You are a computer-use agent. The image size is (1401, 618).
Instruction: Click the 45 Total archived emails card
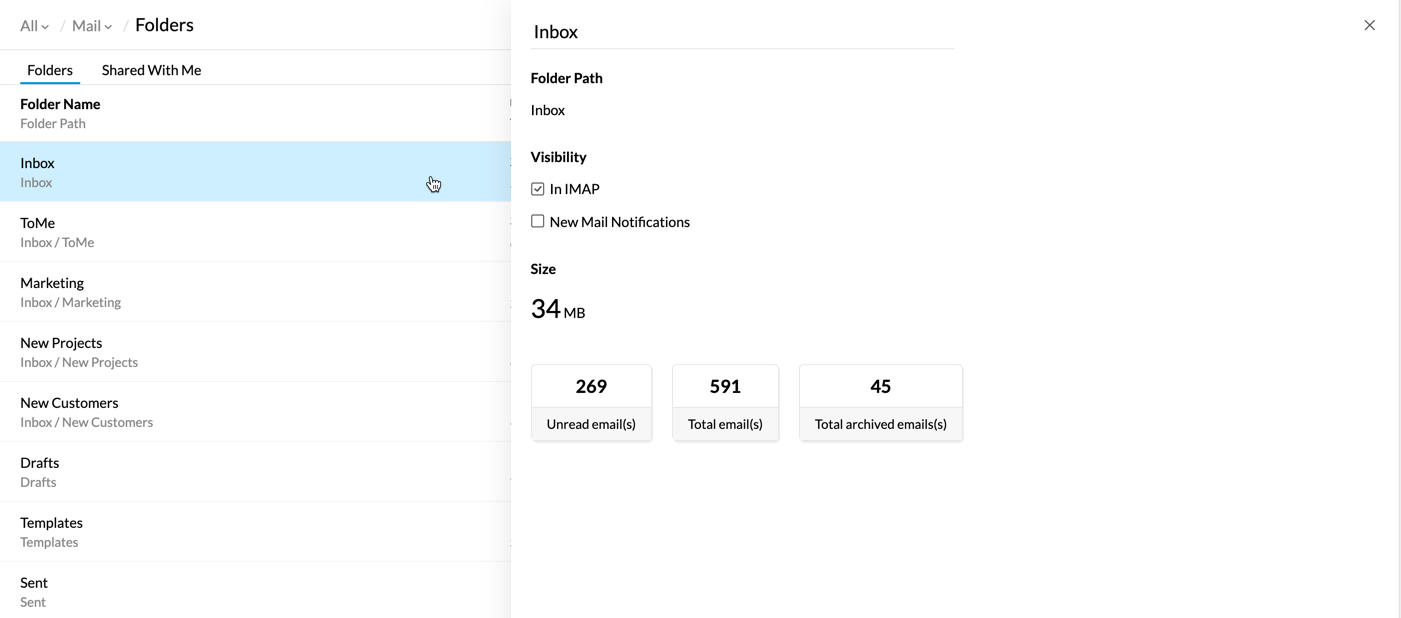pos(880,402)
